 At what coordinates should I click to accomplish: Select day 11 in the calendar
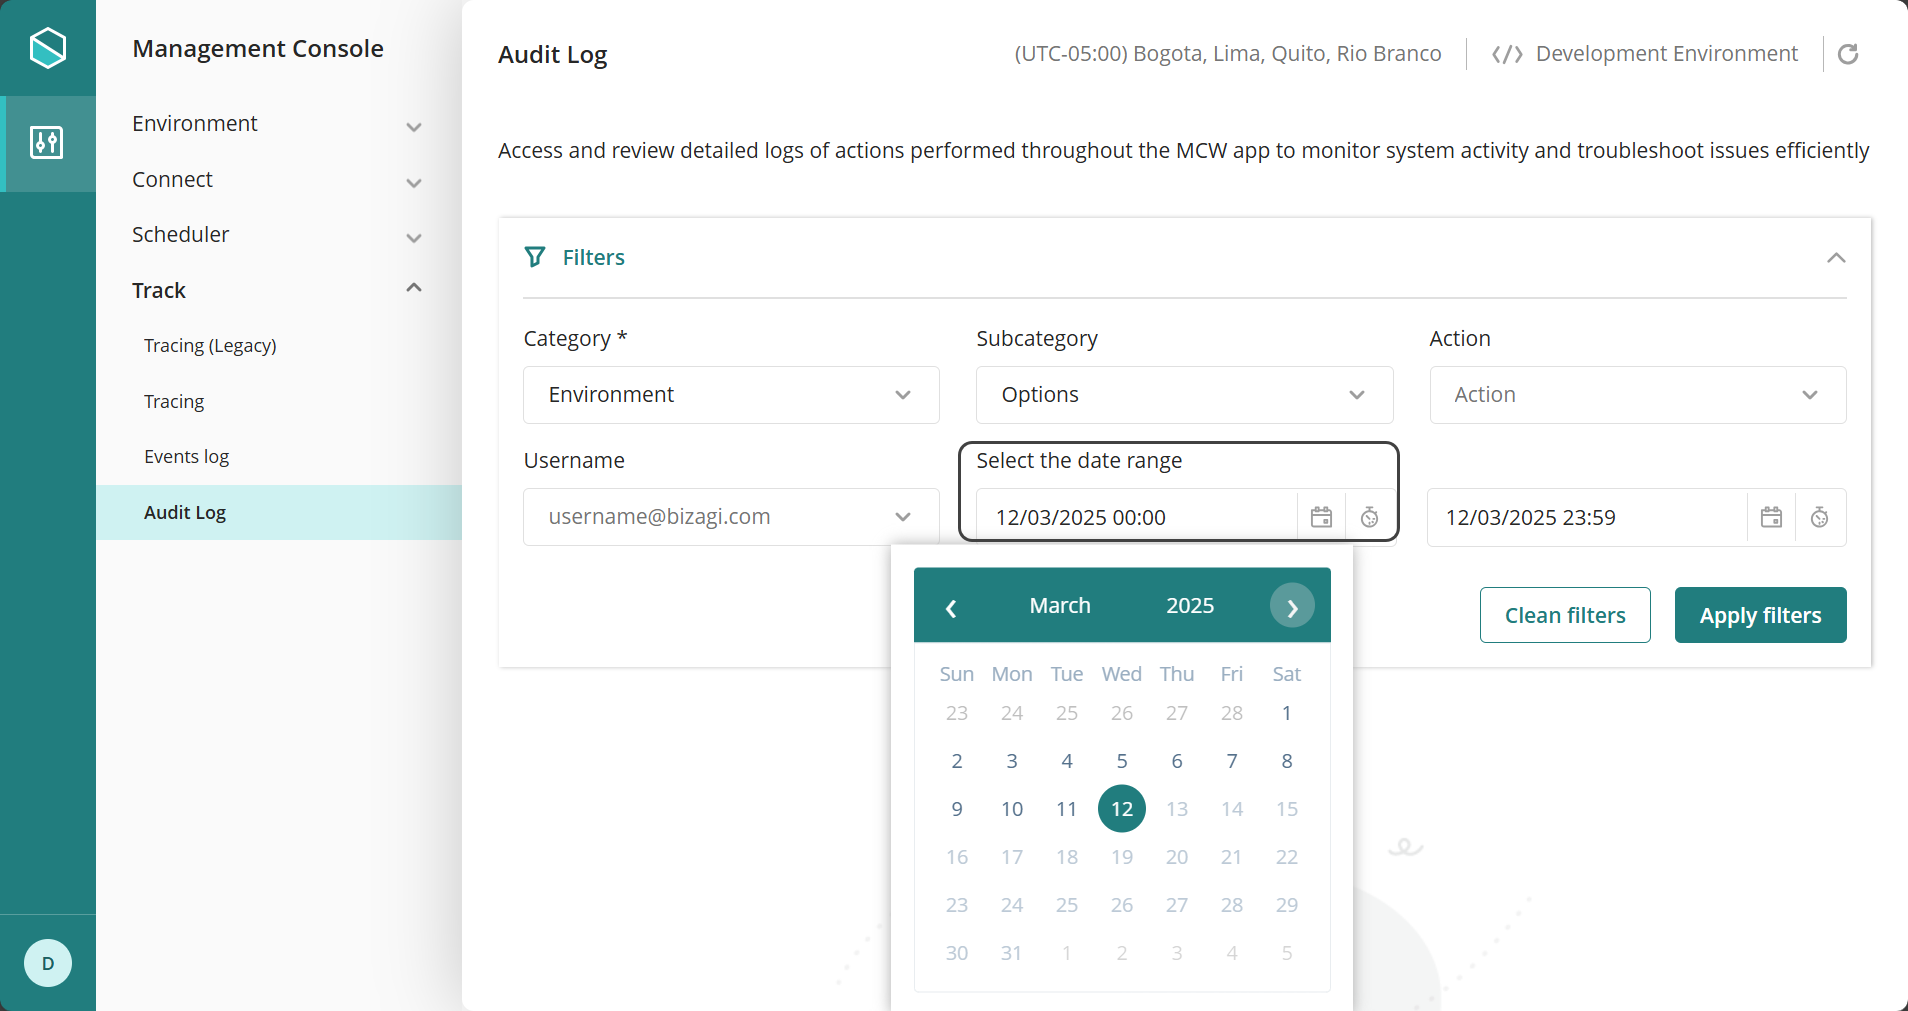click(1067, 809)
